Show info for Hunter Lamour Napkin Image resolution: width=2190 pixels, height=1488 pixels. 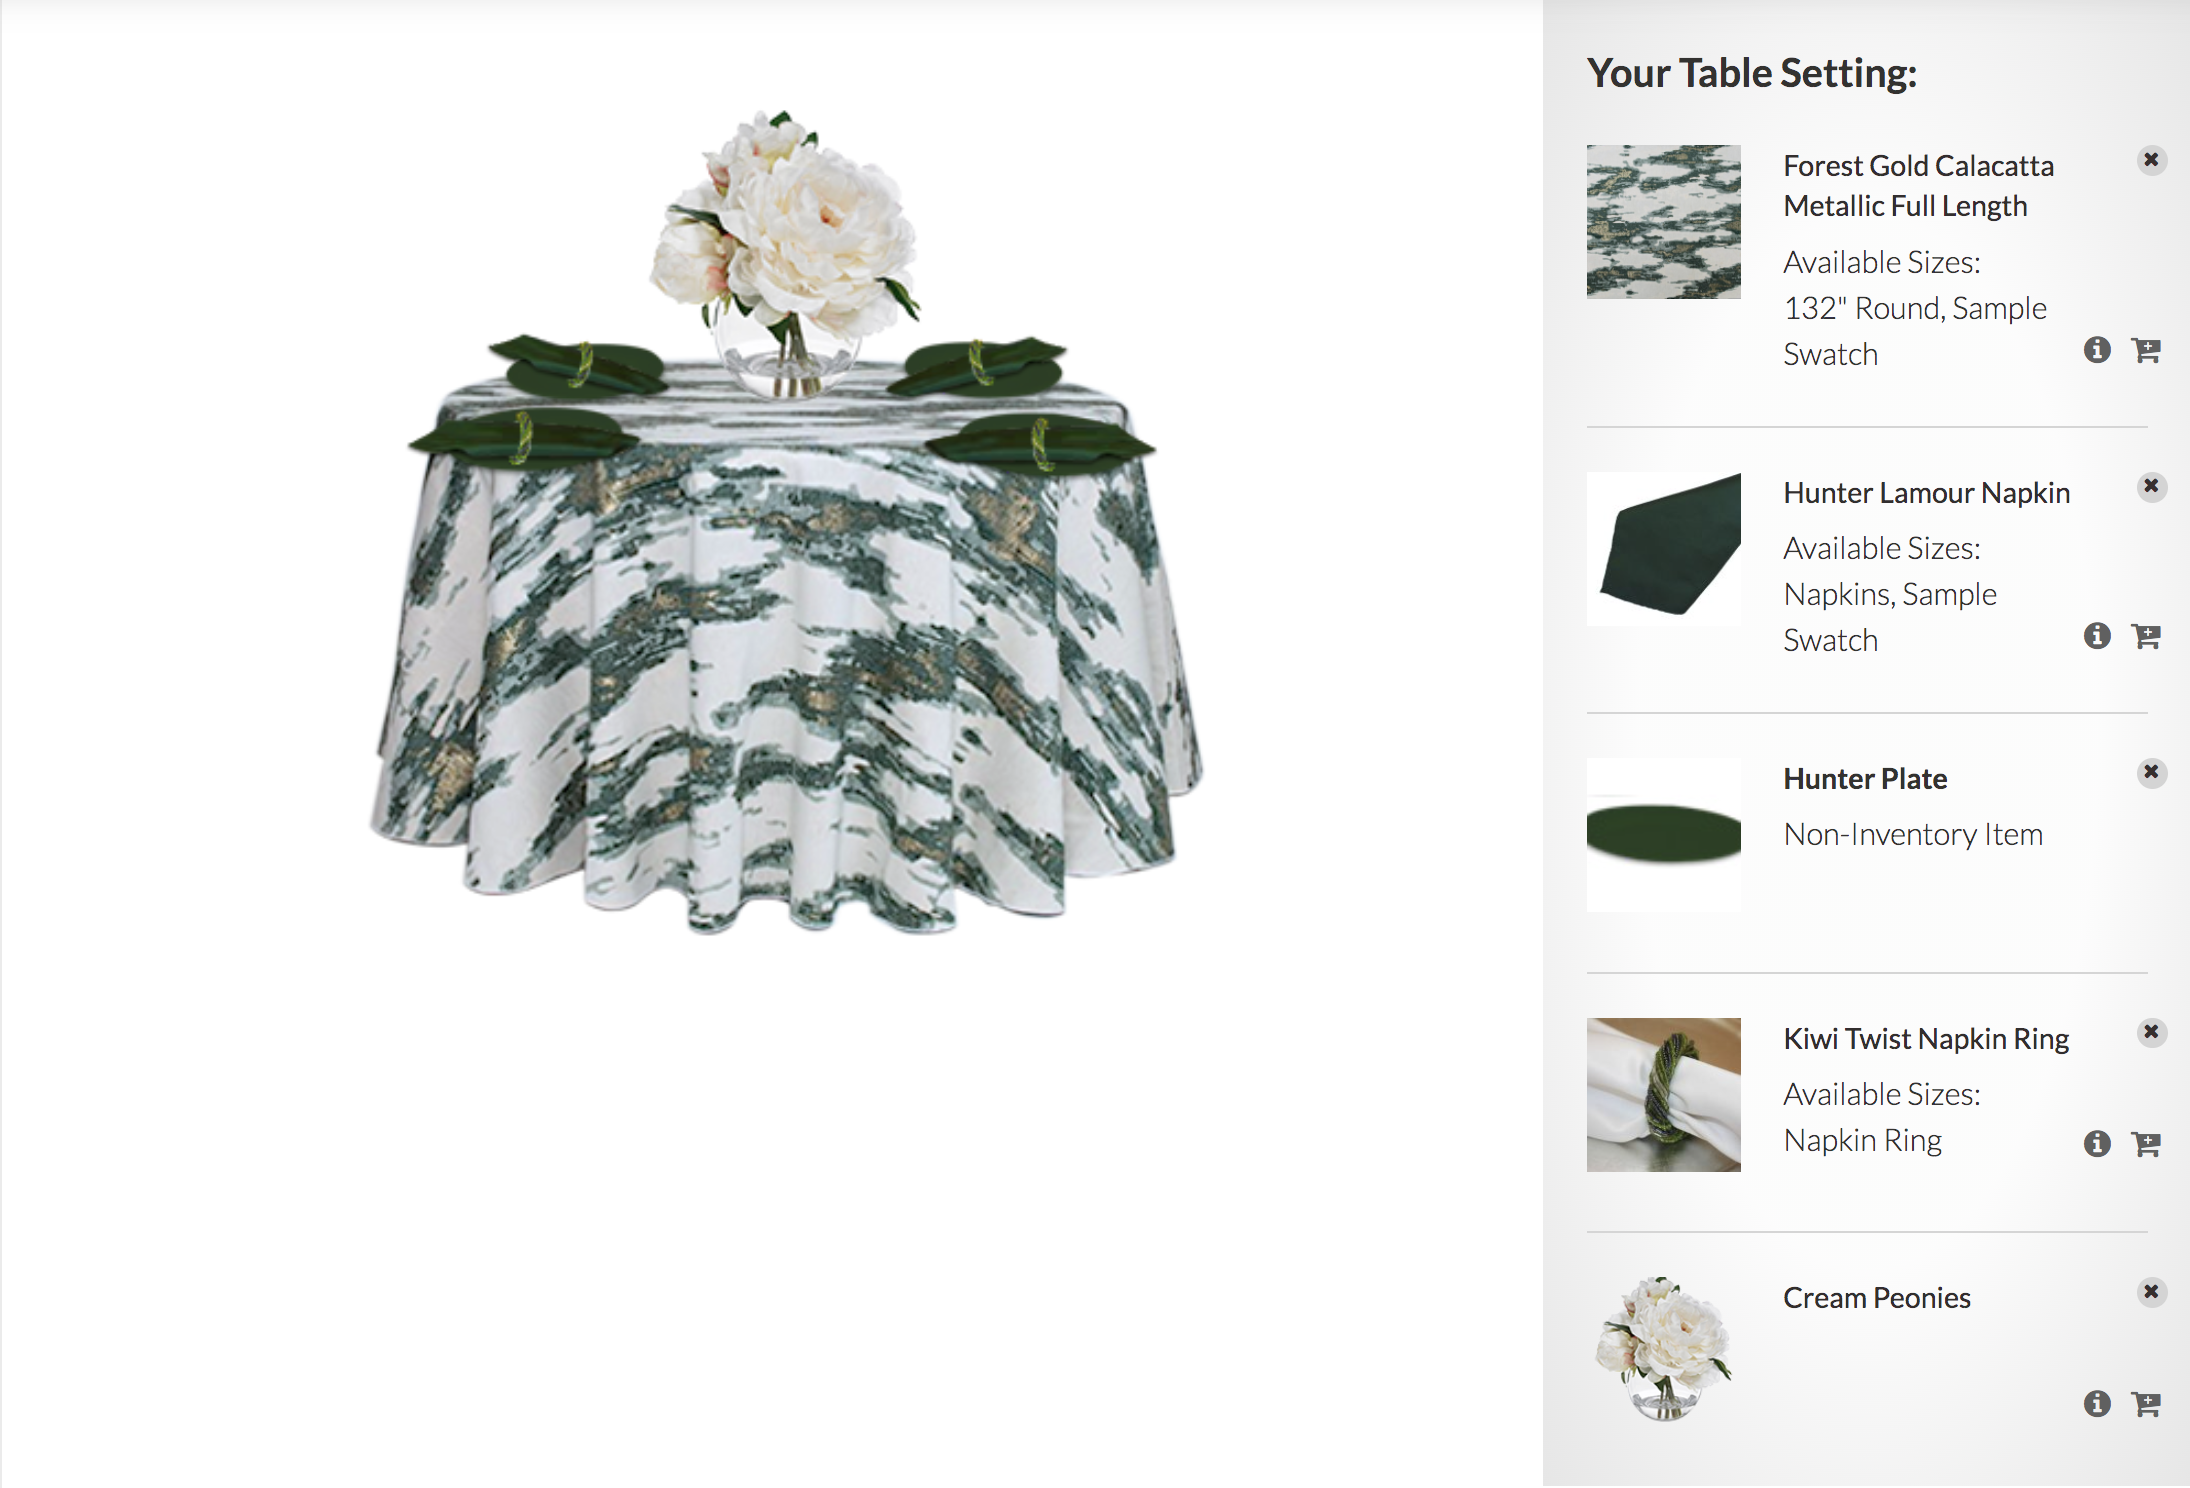[x=2097, y=636]
